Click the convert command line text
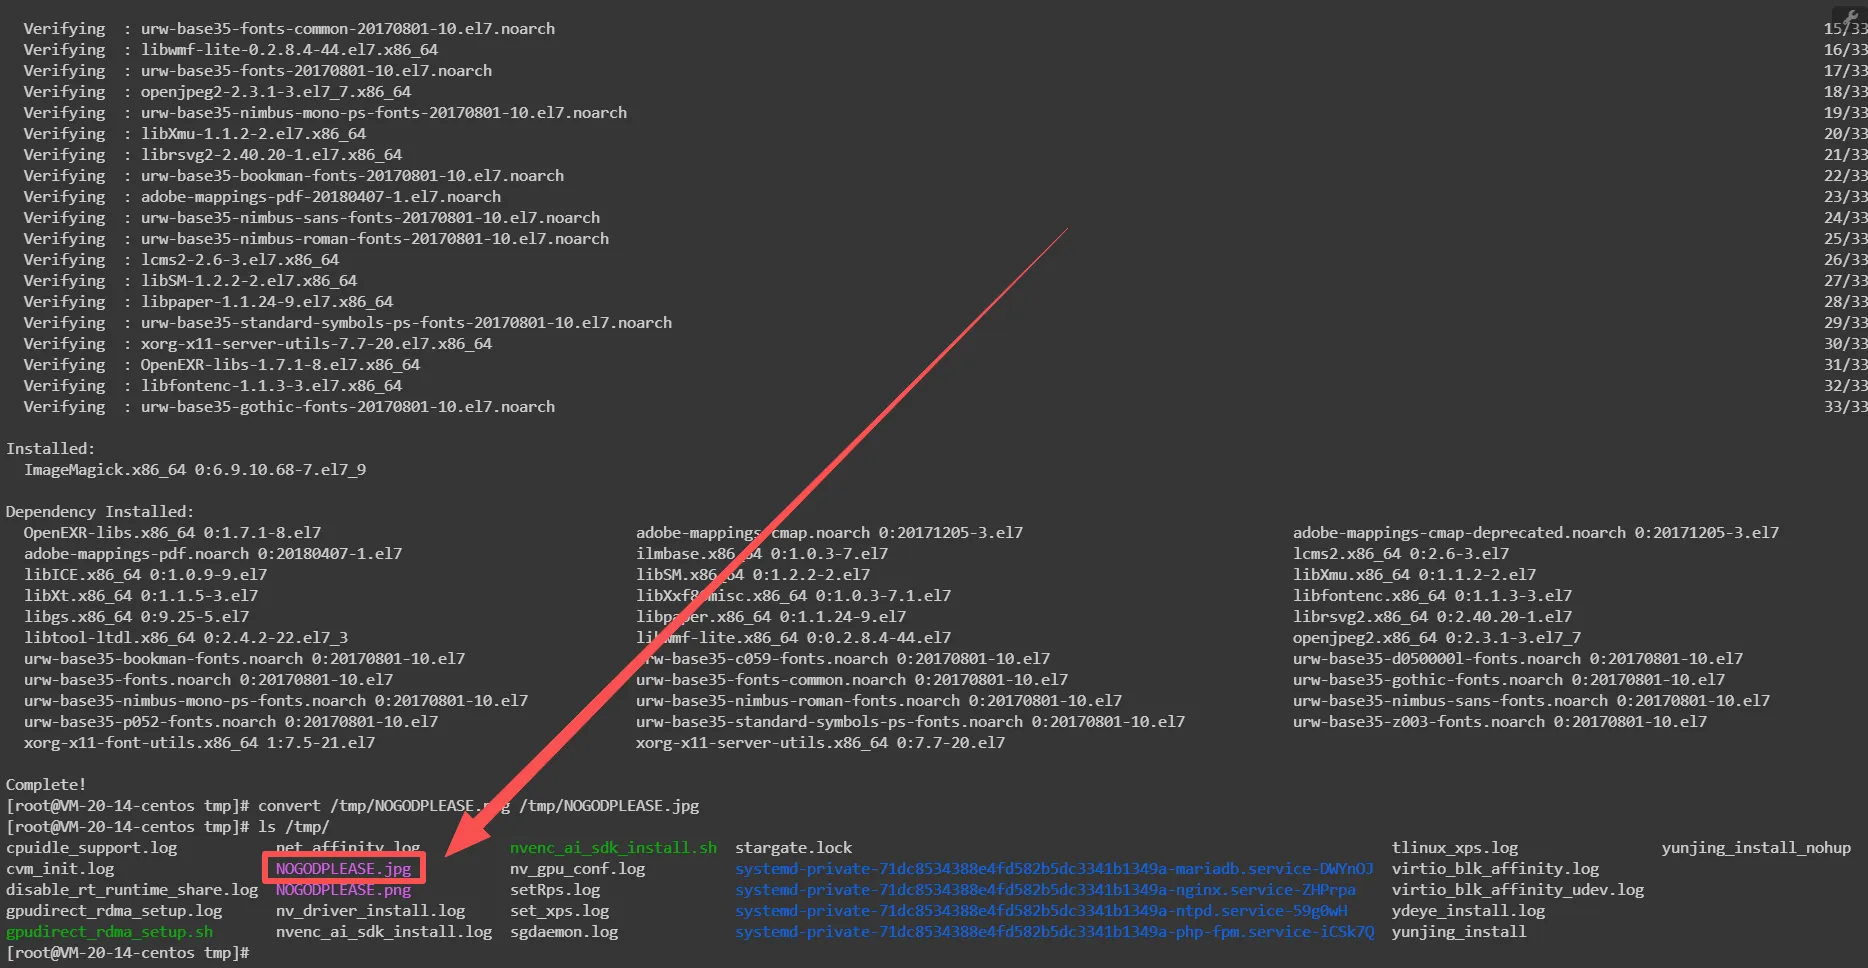 pyautogui.click(x=478, y=806)
